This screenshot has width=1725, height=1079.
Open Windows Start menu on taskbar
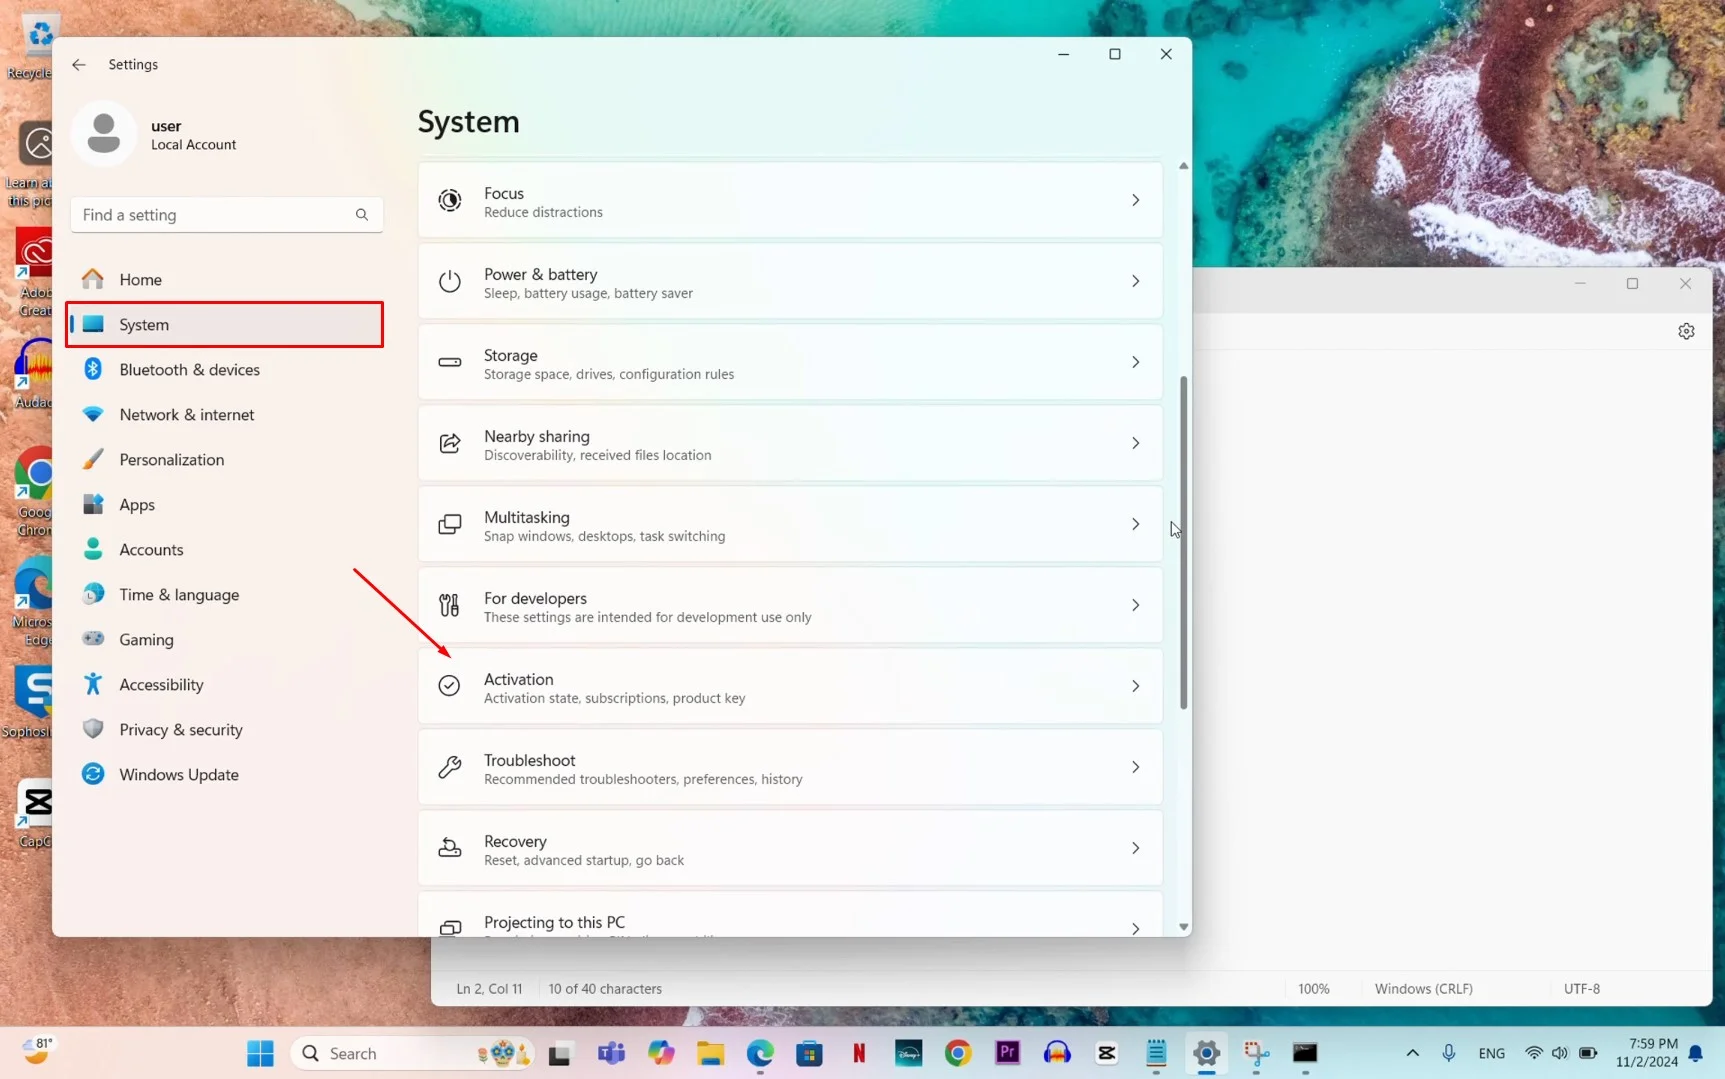(261, 1054)
